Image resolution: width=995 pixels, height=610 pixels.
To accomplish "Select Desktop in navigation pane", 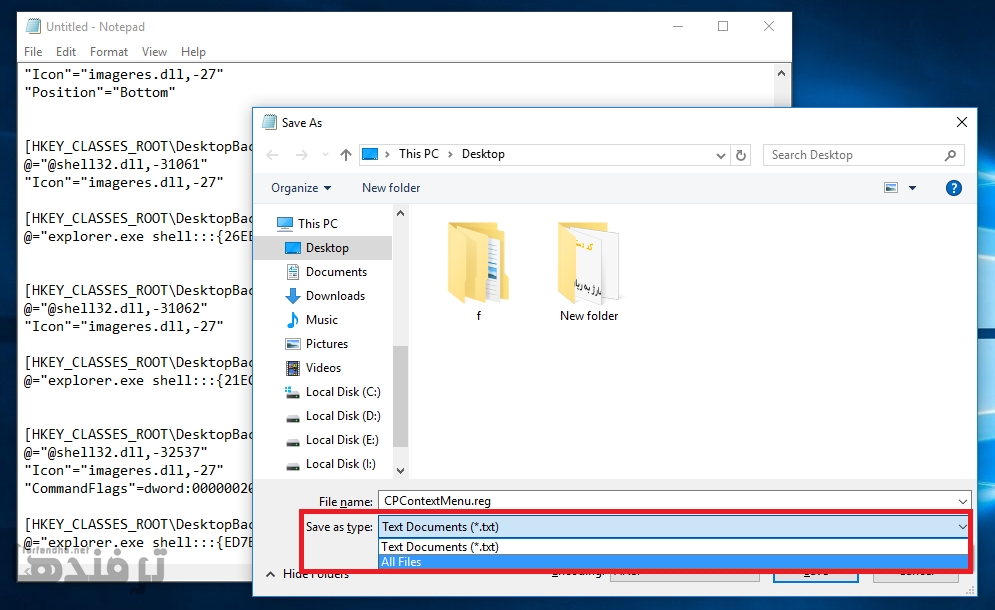I will click(x=327, y=248).
